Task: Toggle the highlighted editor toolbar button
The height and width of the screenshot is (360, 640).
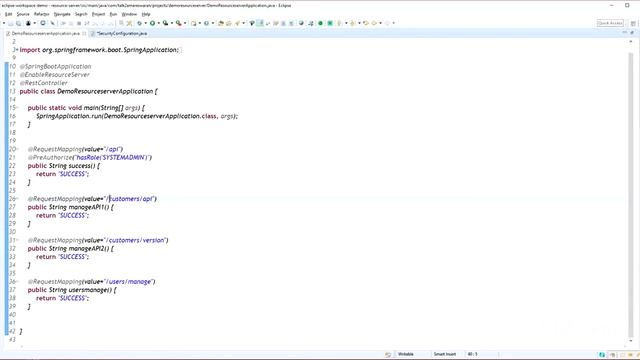Action: tap(260, 23)
